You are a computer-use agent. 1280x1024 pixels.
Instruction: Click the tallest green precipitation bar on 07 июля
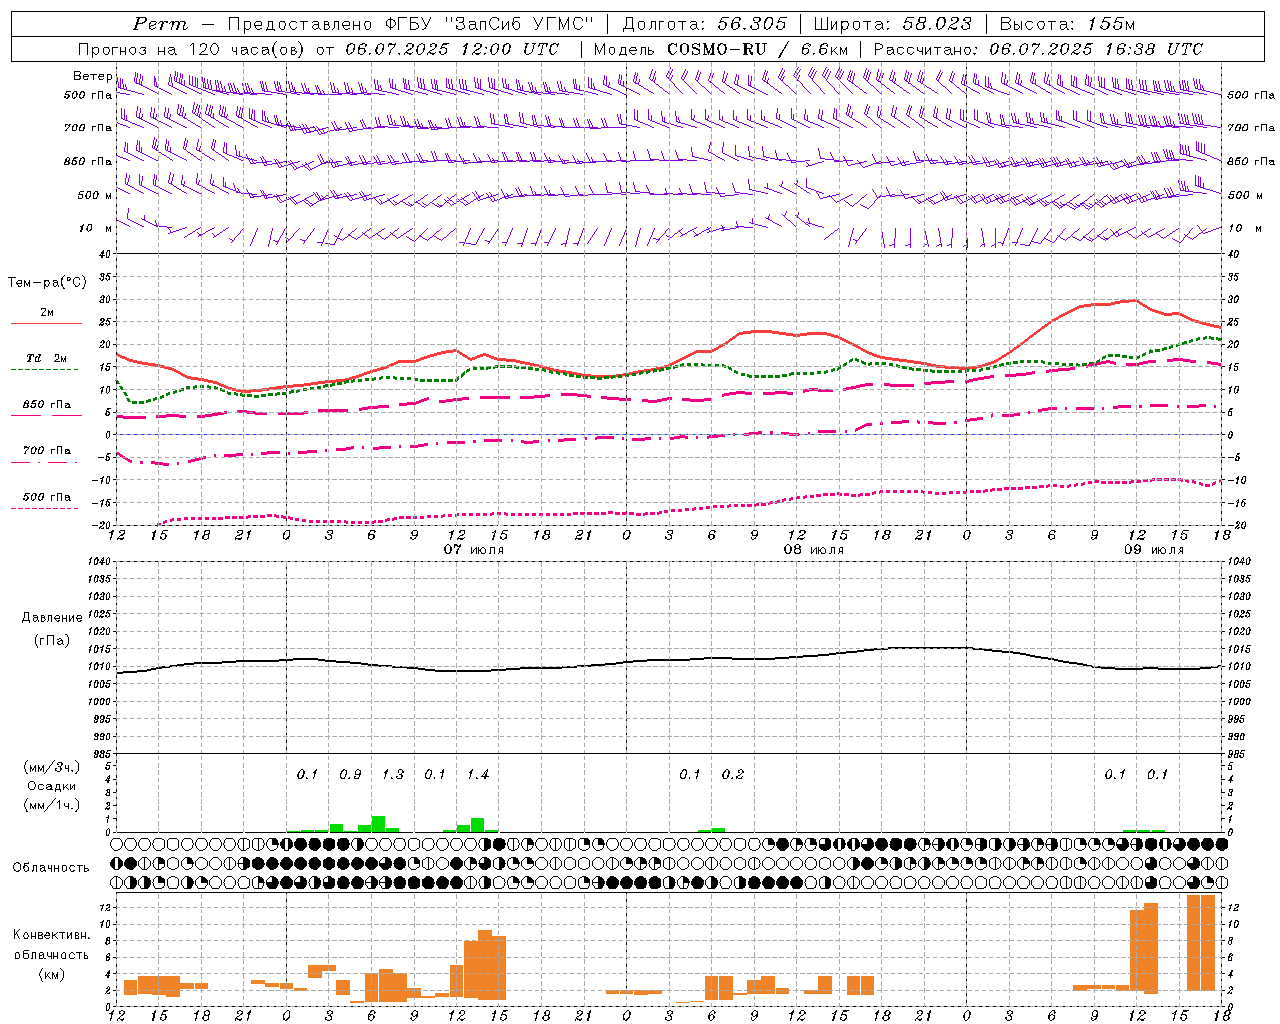tap(378, 824)
